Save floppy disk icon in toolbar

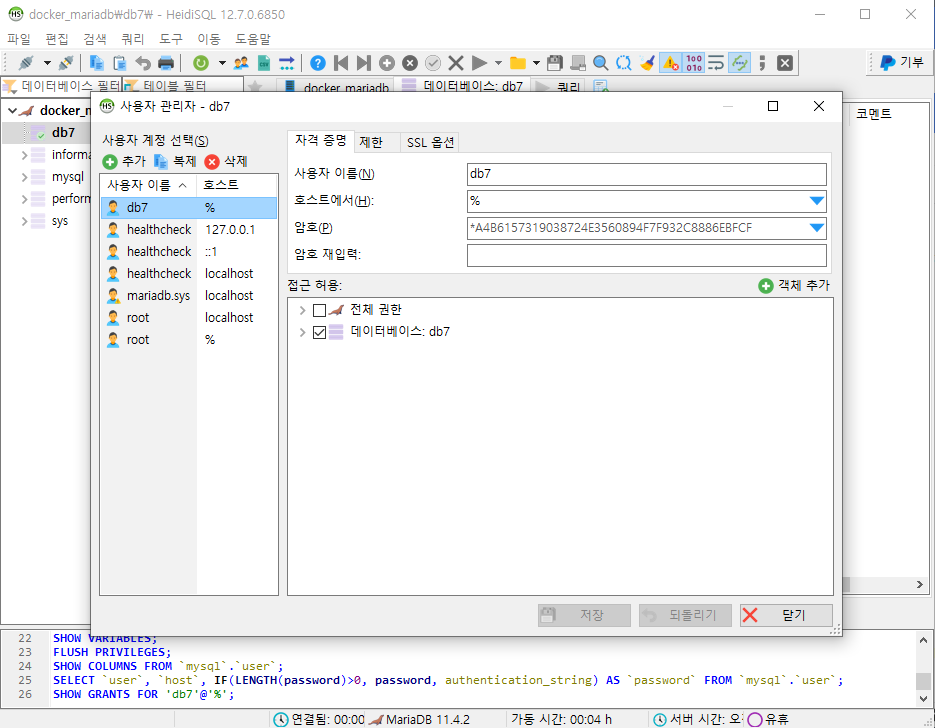pos(555,63)
